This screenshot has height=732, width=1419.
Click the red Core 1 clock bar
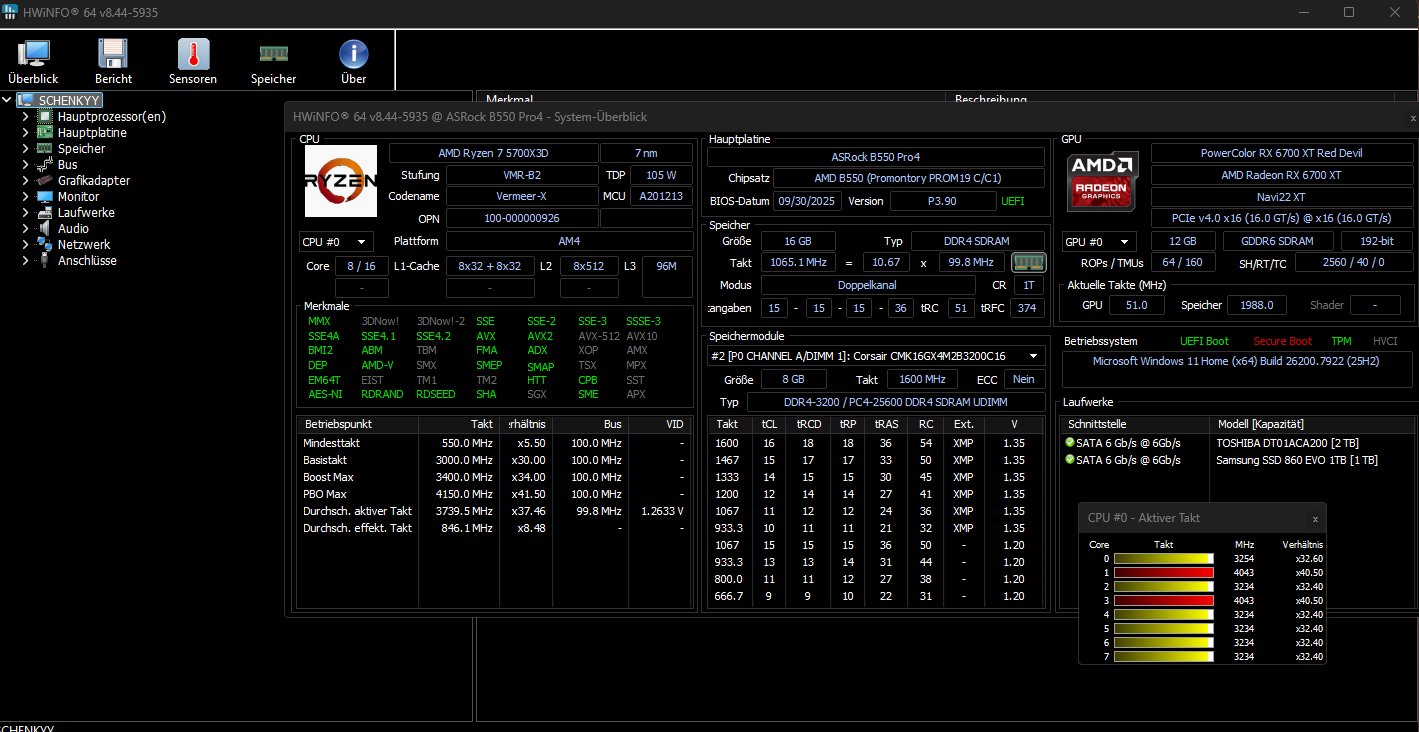pos(1163,573)
